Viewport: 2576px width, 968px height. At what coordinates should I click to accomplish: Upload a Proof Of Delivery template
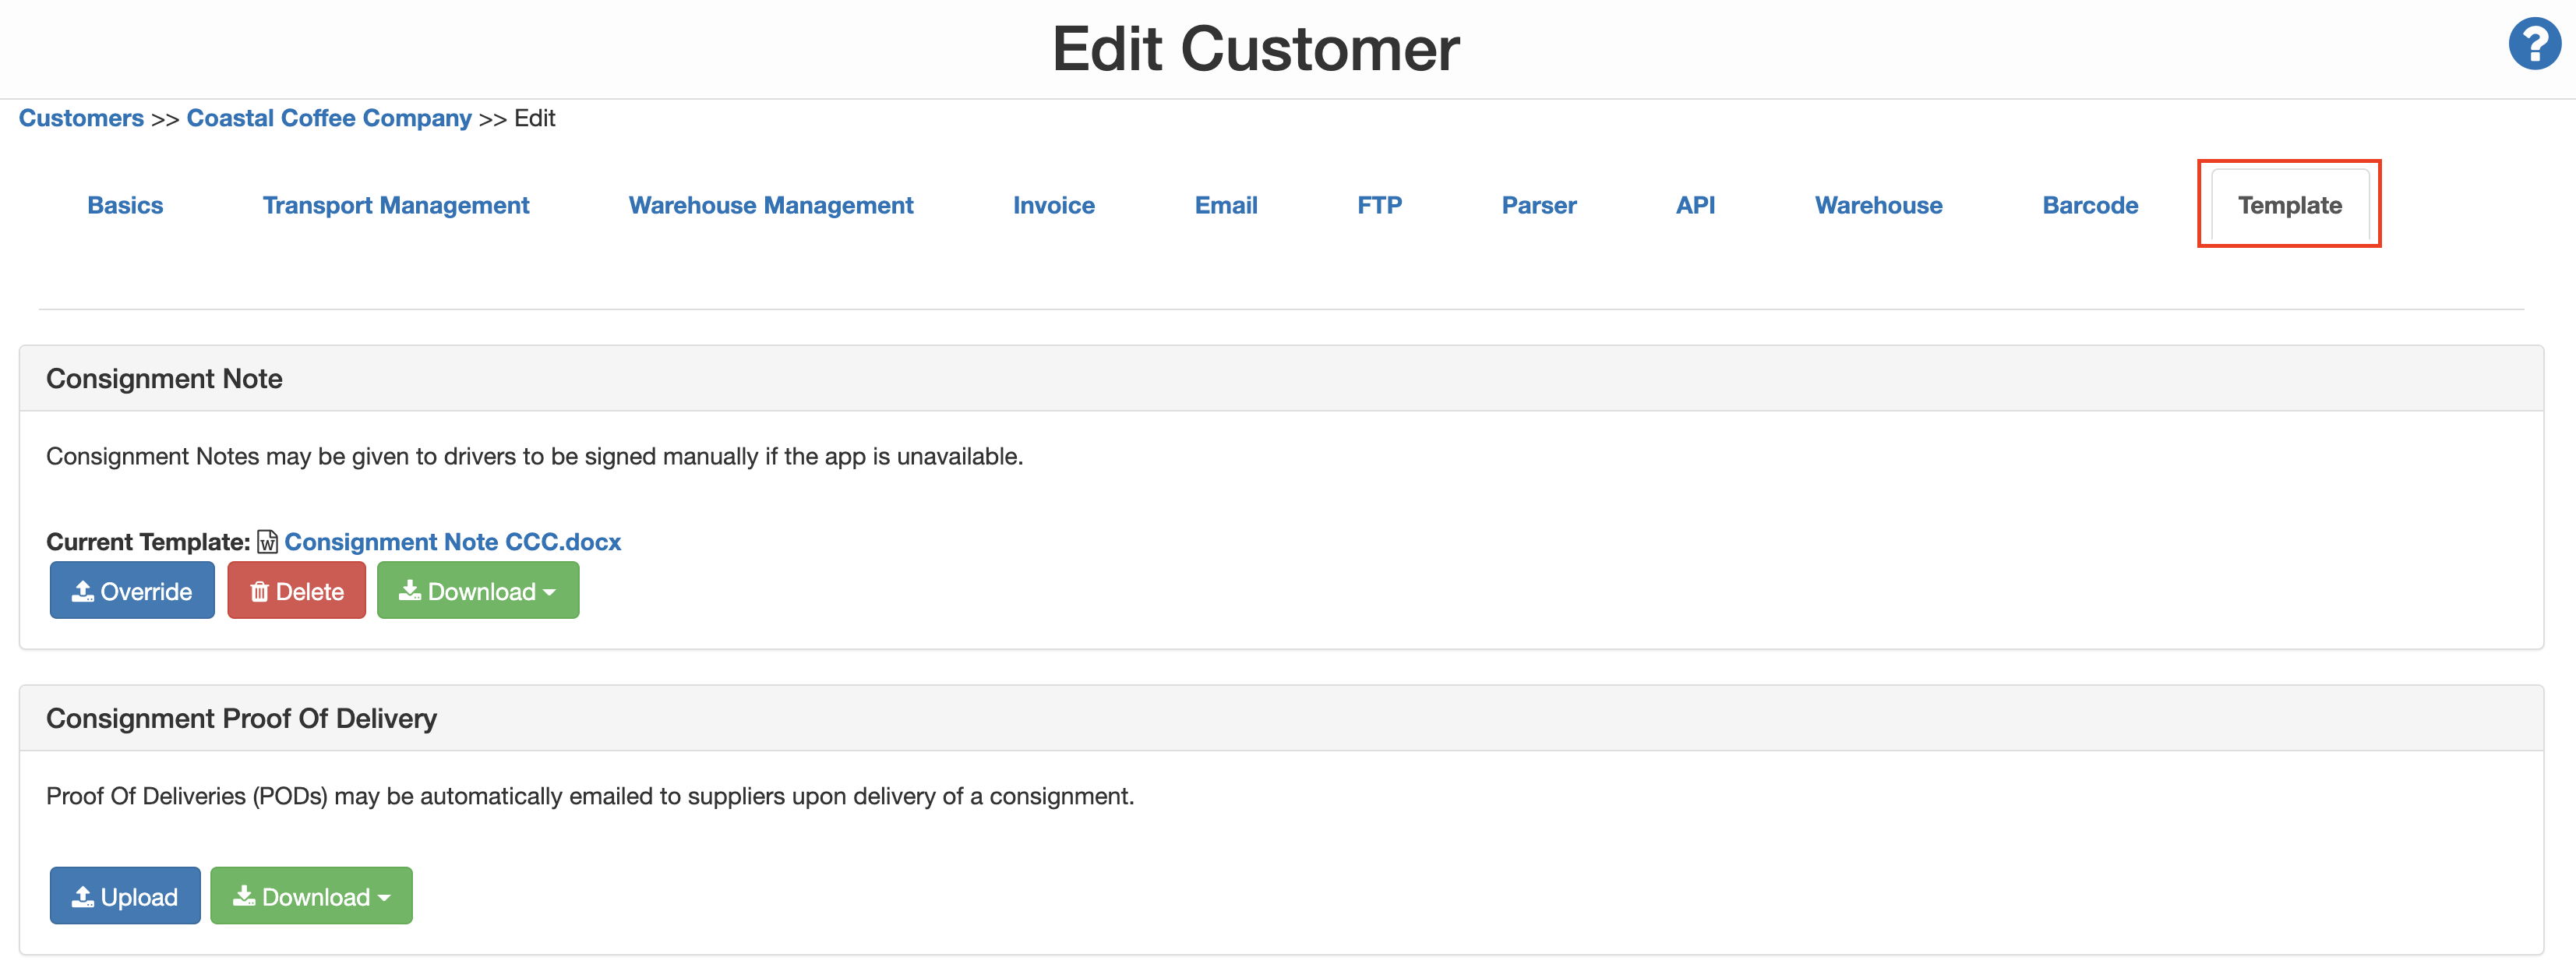click(125, 896)
